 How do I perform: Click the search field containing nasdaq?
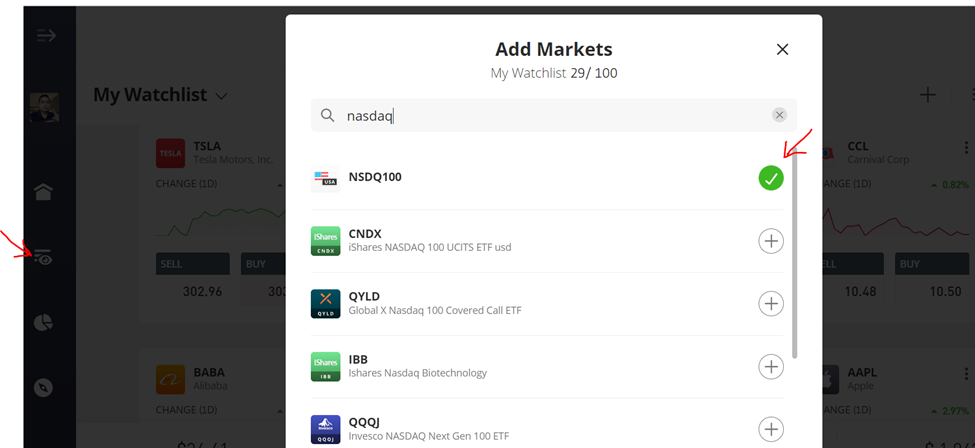[x=553, y=115]
